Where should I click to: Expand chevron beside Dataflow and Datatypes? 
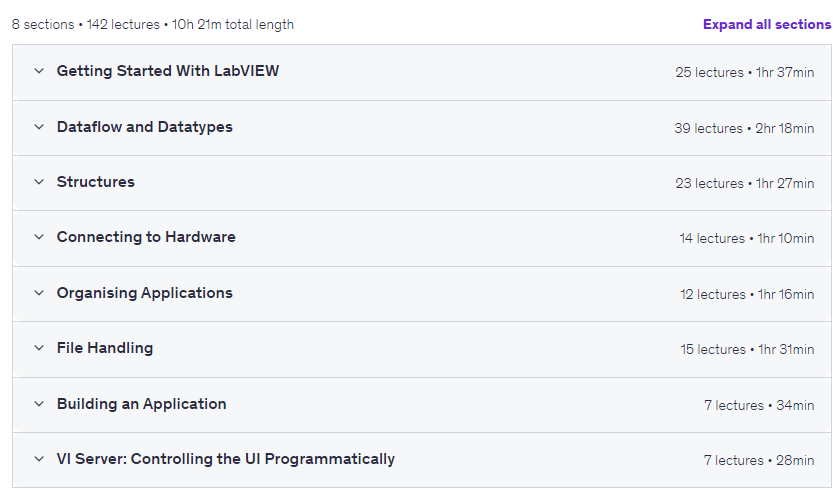(39, 127)
